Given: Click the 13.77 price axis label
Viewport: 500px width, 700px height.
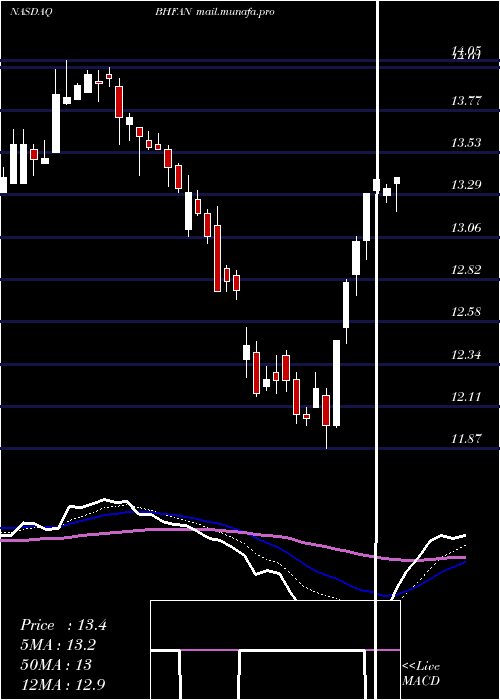Looking at the screenshot, I should click(466, 101).
